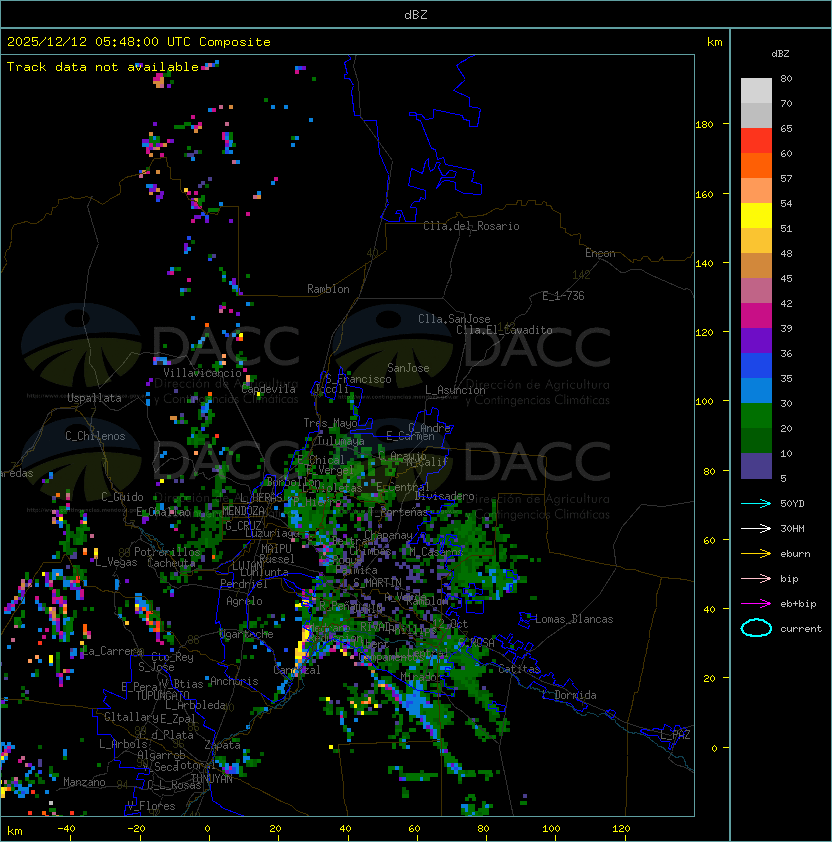Pick the light grey 70-80 dBZ swatch
This screenshot has height=842, width=832.
756,91
